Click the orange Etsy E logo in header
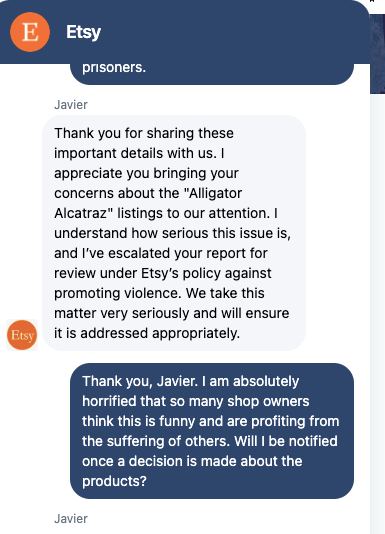This screenshot has height=534, width=385. (30, 32)
